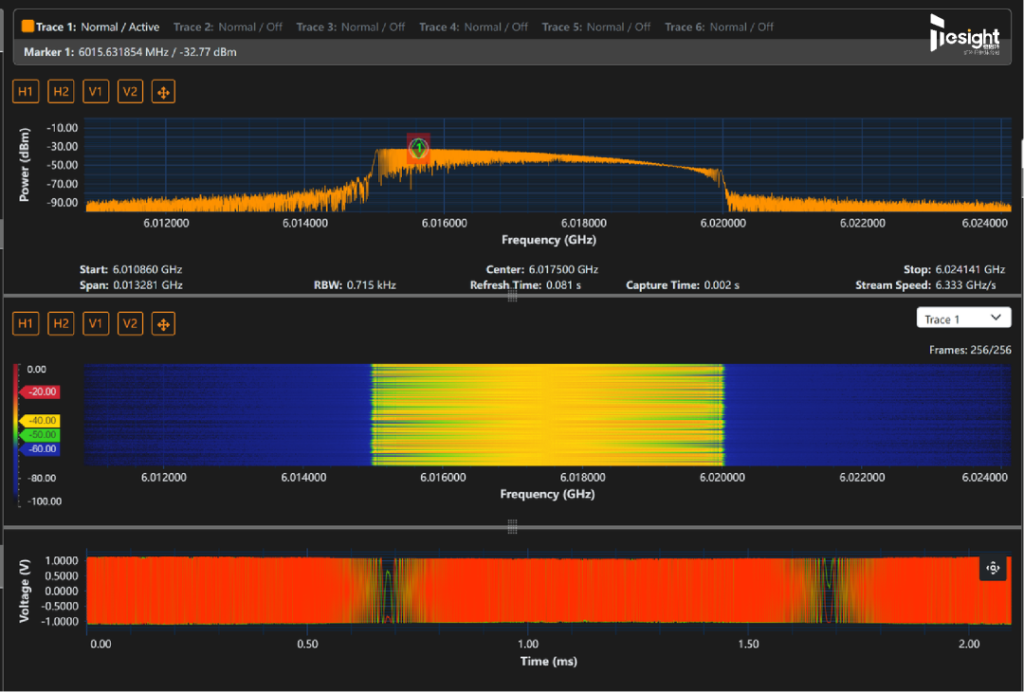Select Trace 6 Normal / Off
The image size is (1024, 692).
[x=719, y=27]
